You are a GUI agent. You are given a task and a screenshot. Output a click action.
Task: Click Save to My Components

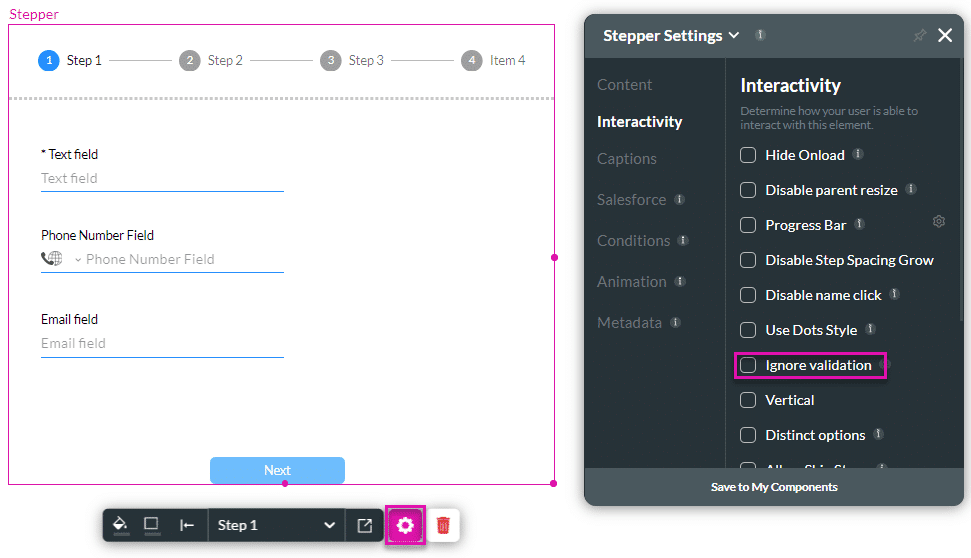coord(774,487)
